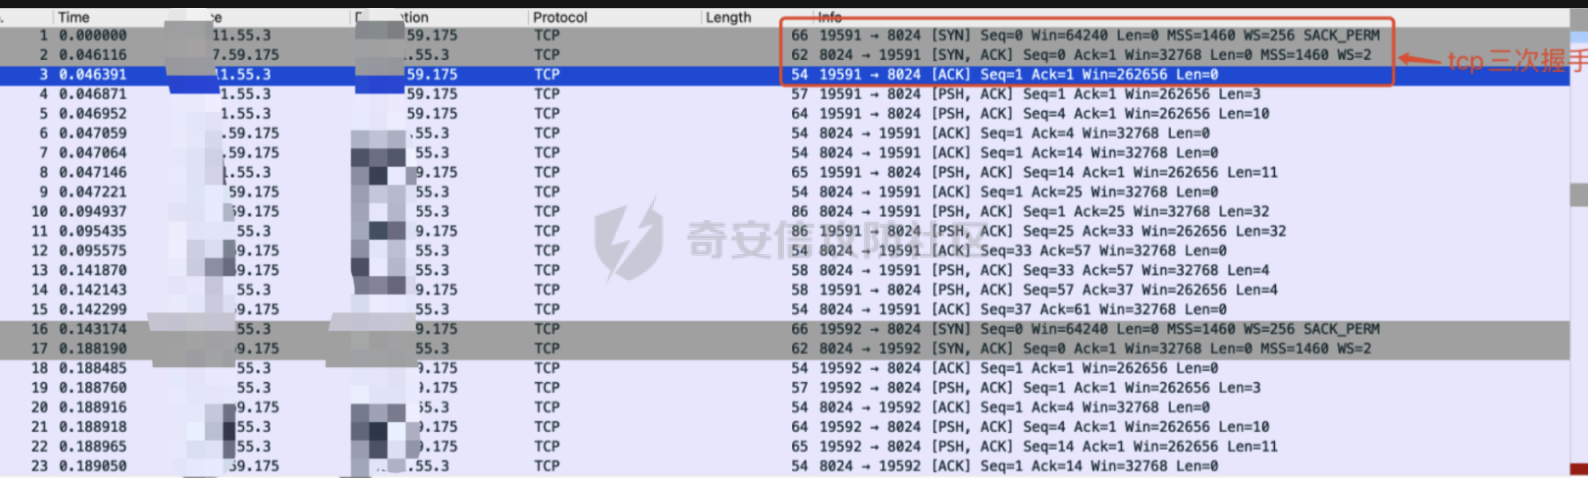This screenshot has width=1588, height=478.
Task: Select packet 17 SYN, ACK to 19592
Action: click(1000, 348)
